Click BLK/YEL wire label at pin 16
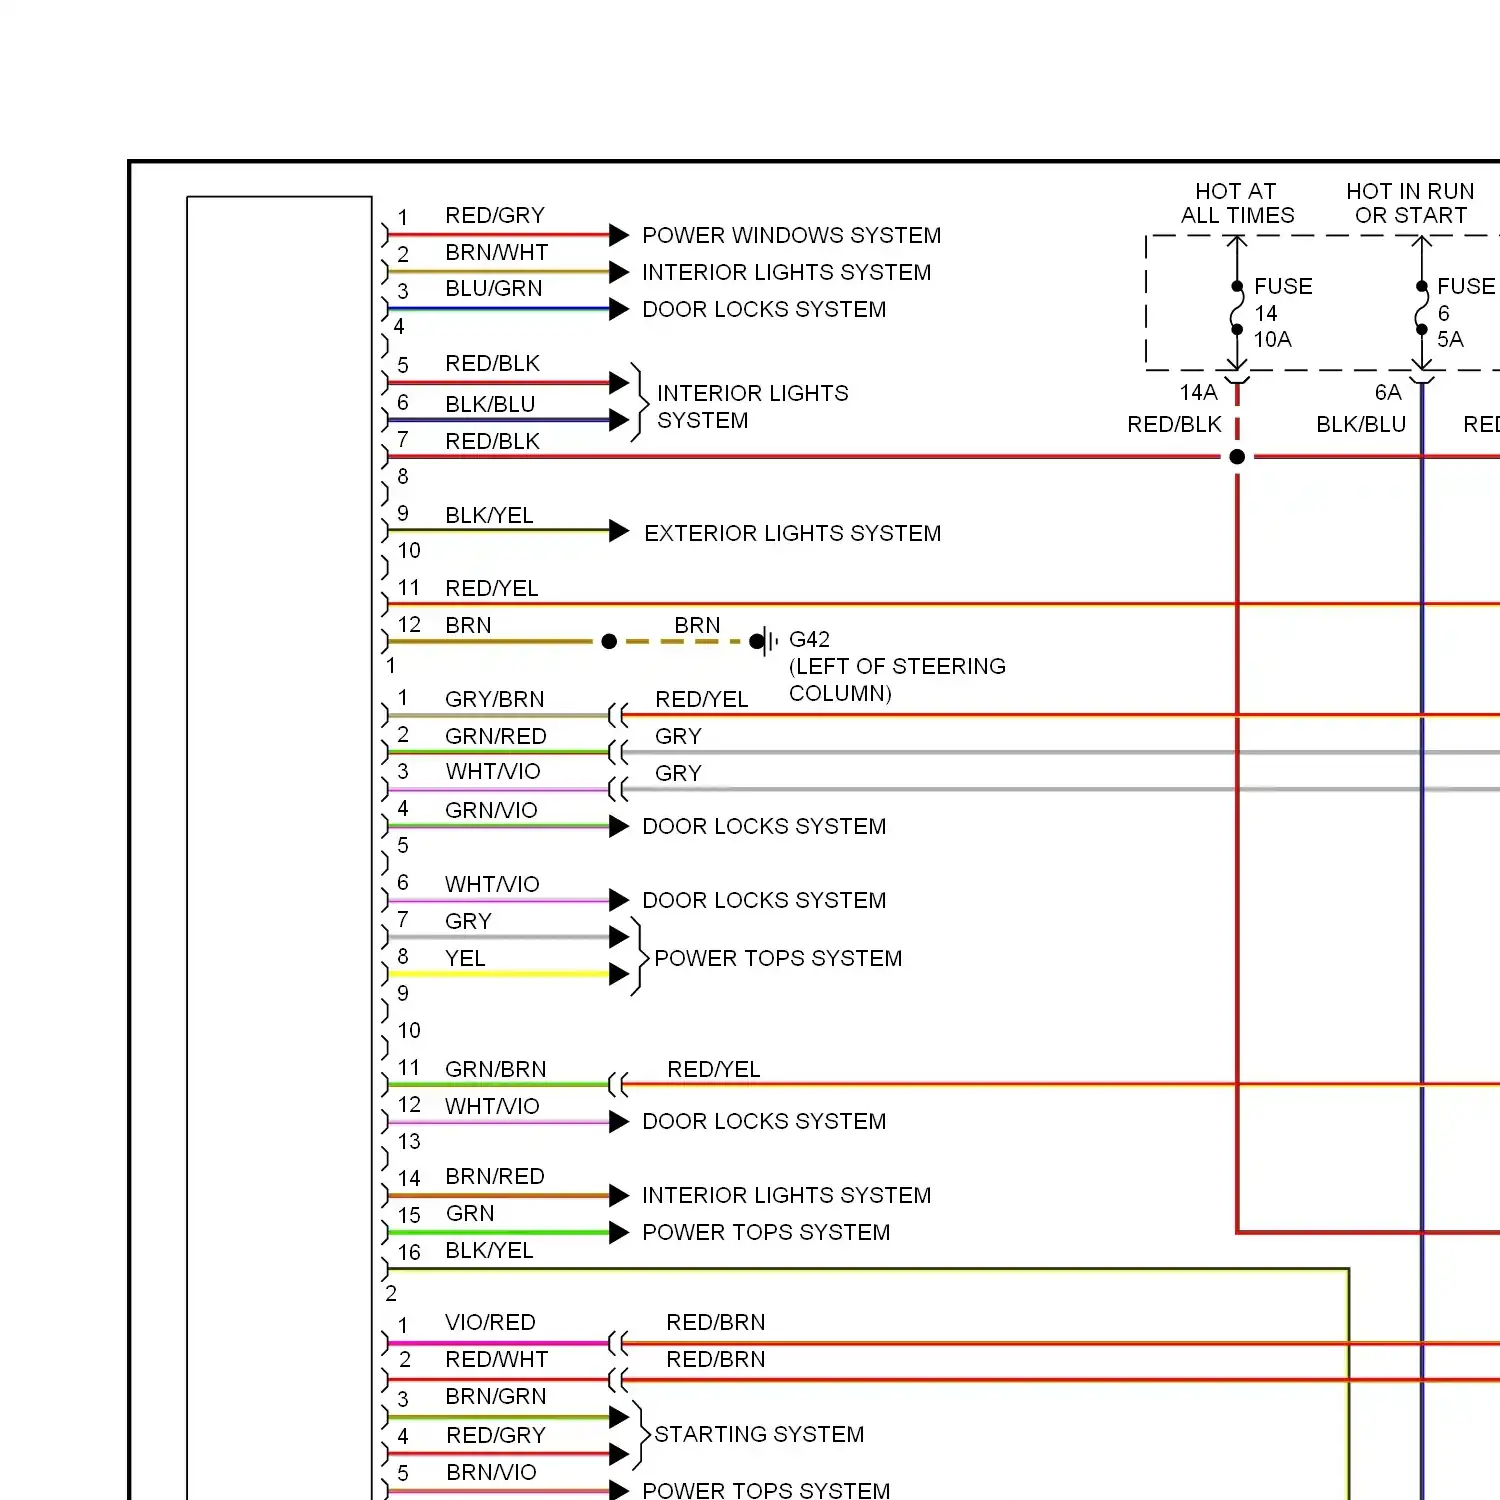This screenshot has height=1500, width=1500. tap(489, 1250)
